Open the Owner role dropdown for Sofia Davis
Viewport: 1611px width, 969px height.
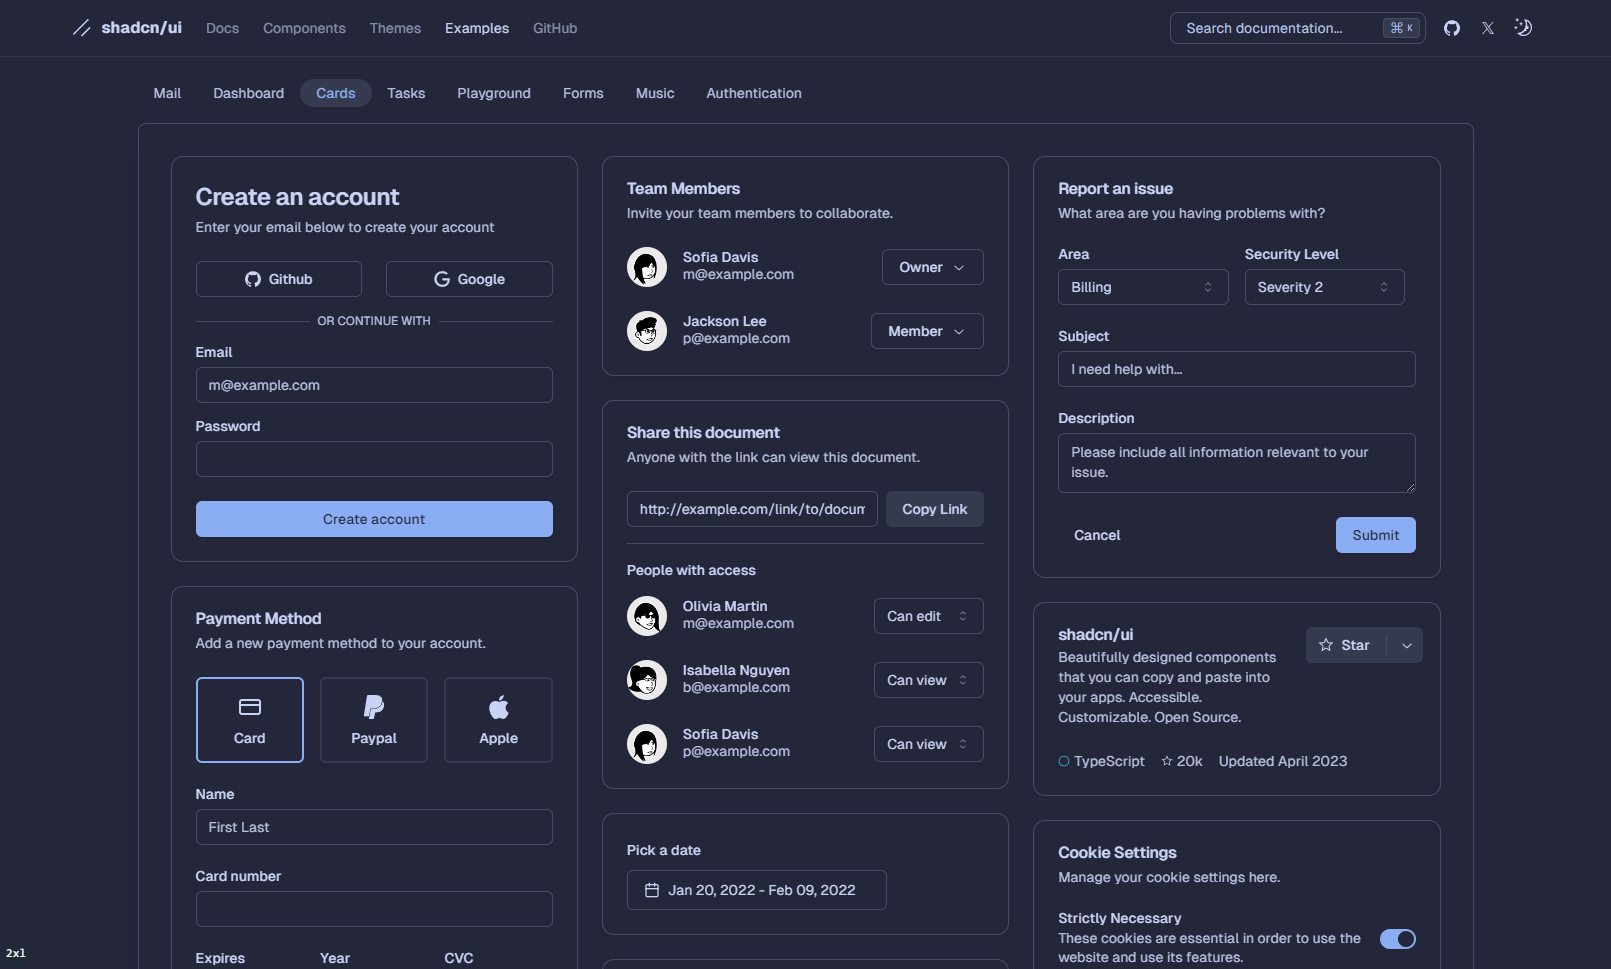point(932,267)
